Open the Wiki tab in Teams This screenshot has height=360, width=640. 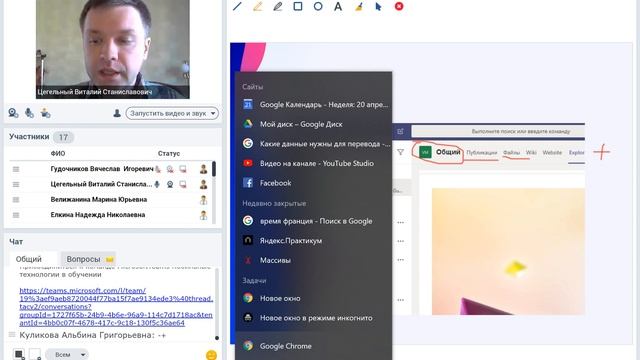coord(531,153)
